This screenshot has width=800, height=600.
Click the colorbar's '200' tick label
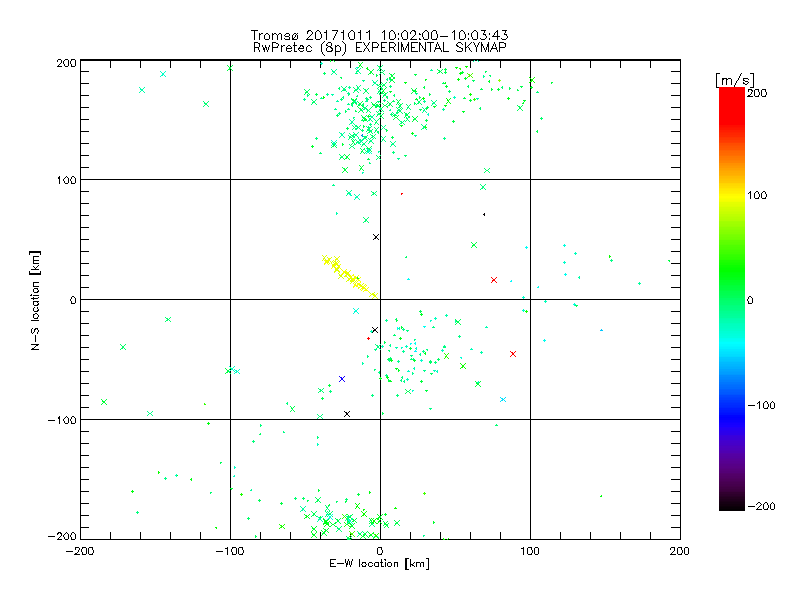757,93
